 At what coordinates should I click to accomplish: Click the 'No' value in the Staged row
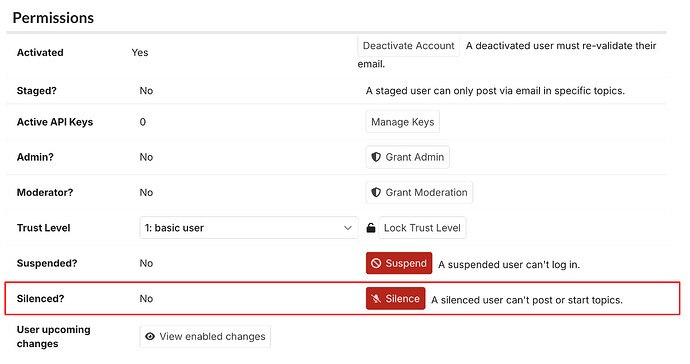pos(146,91)
